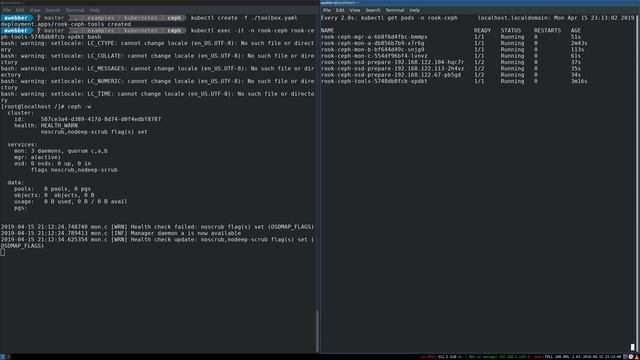Click the 'data:' section heading
This screenshot has width=640, height=360.
16,182
